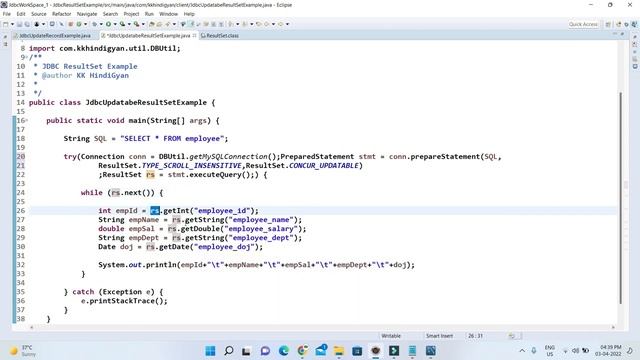Collapse main method at line 16
The image size is (640, 360).
27,120
